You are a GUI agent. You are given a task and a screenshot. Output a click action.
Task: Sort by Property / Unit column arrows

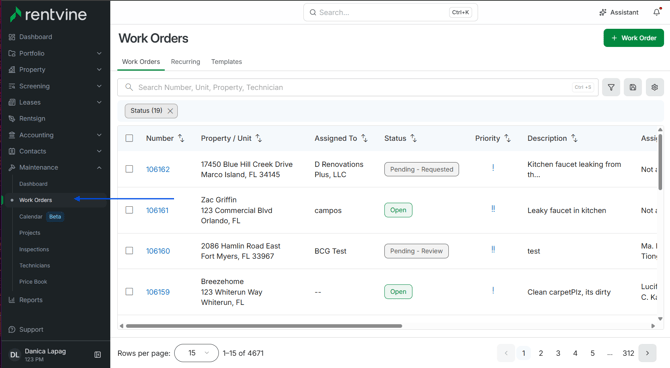(259, 138)
